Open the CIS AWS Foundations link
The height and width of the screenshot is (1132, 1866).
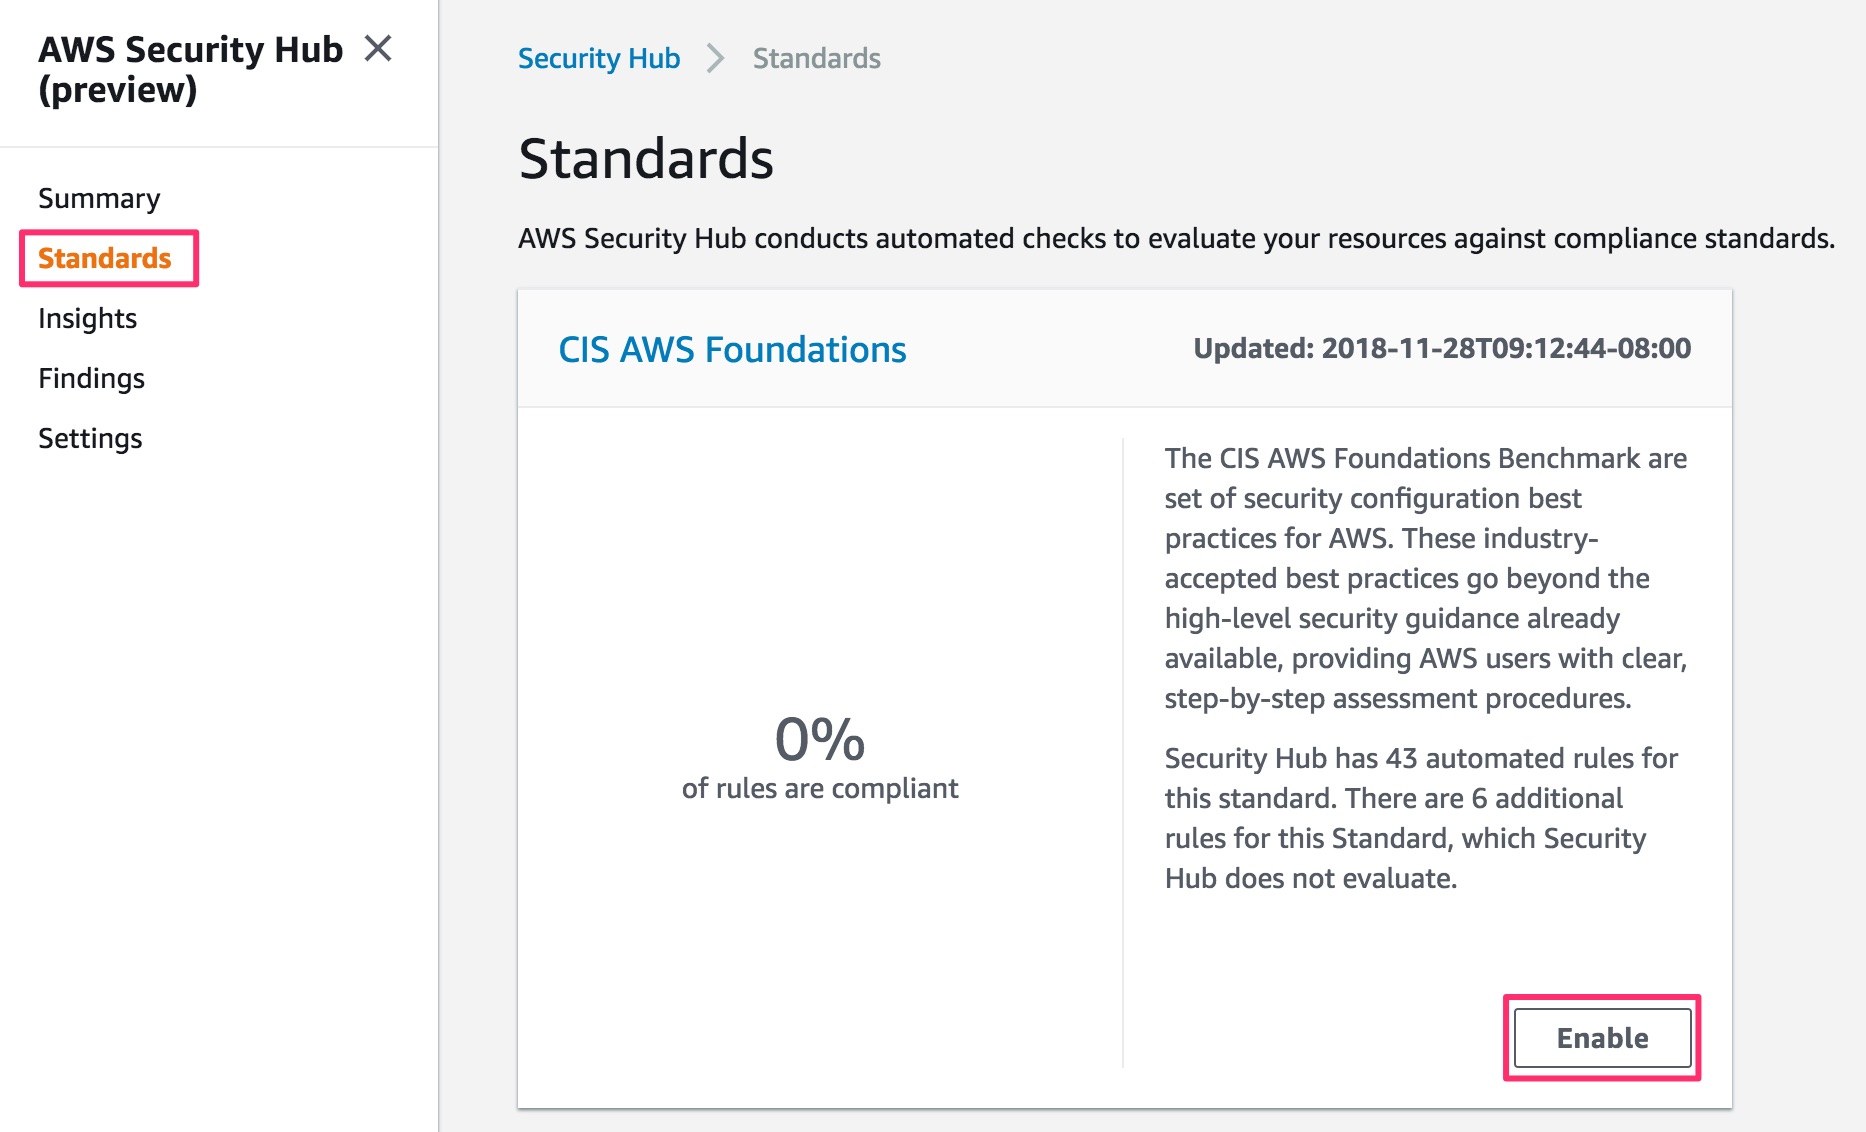pos(732,349)
